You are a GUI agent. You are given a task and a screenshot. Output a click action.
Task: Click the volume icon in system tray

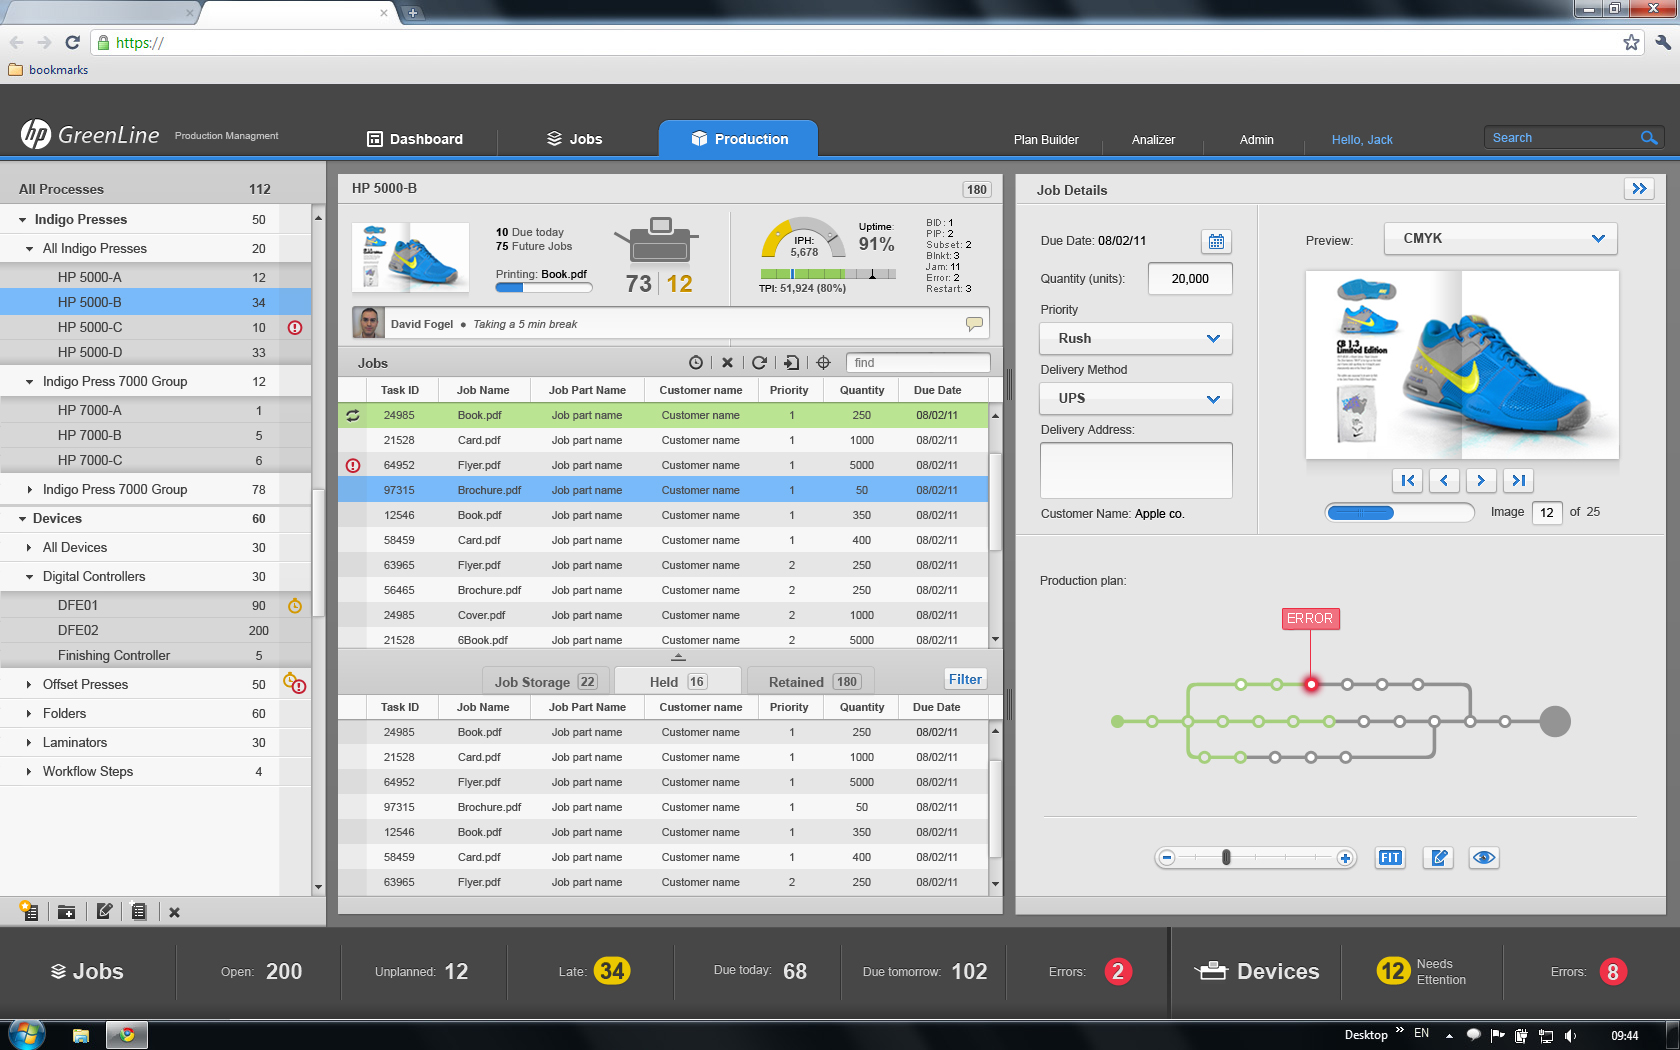(1570, 1035)
